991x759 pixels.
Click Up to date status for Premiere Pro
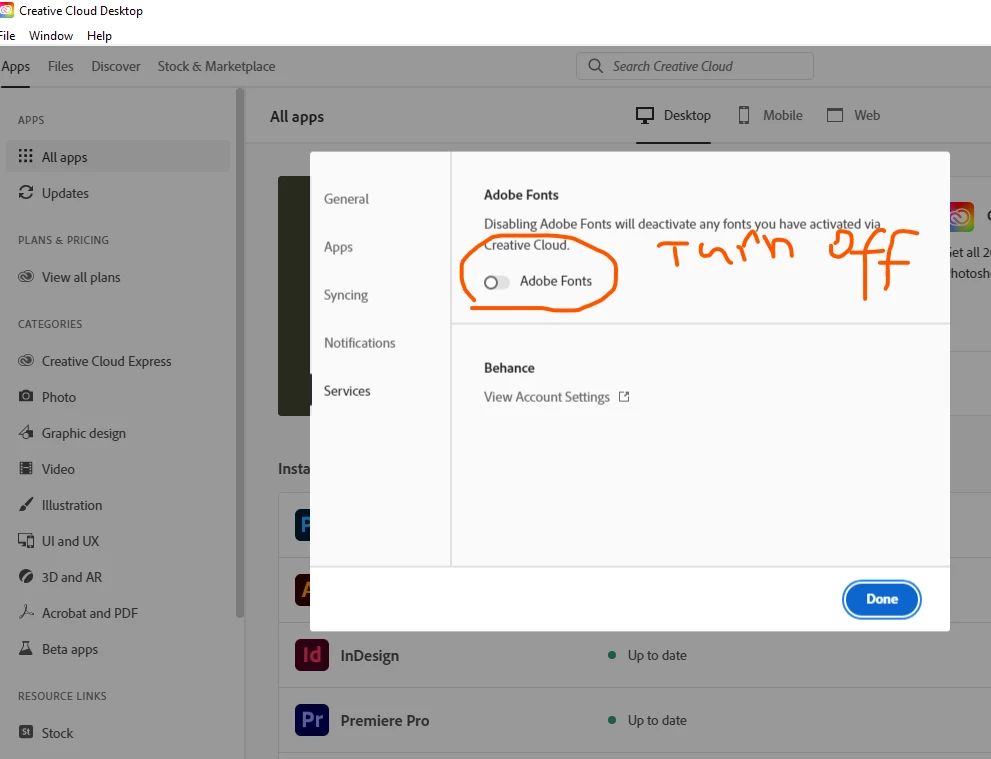coord(657,720)
